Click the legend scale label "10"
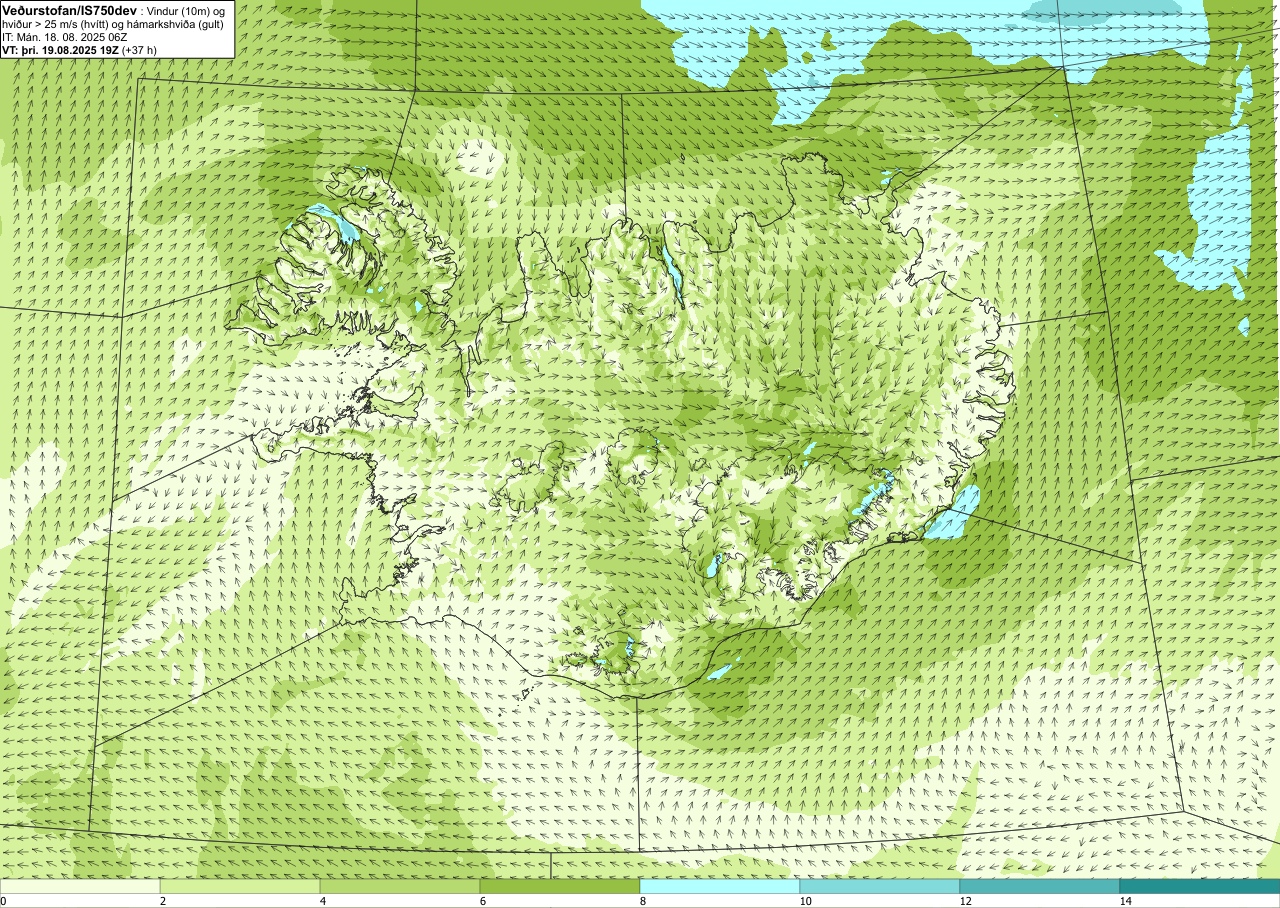 coord(804,901)
